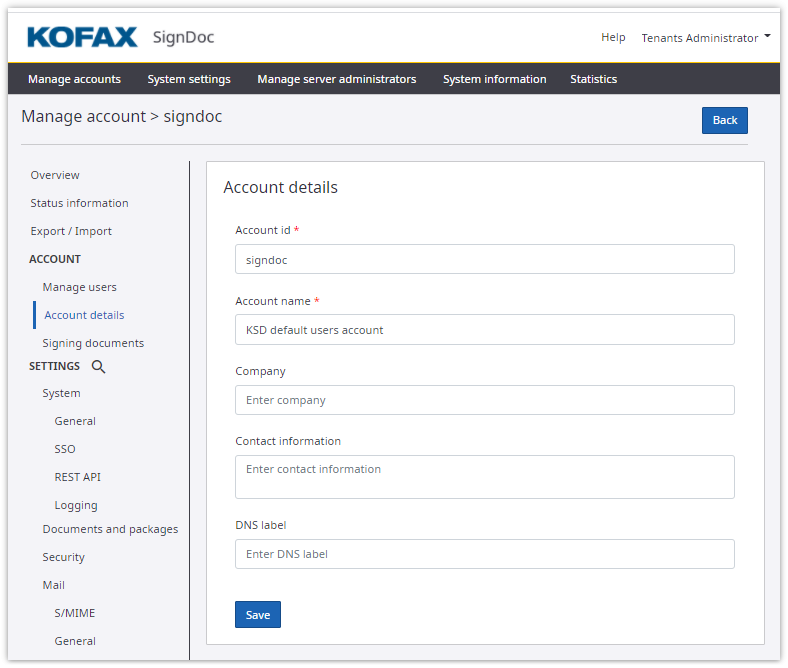The image size is (788, 668).
Task: Switch to the Statistics menu
Action: [593, 79]
